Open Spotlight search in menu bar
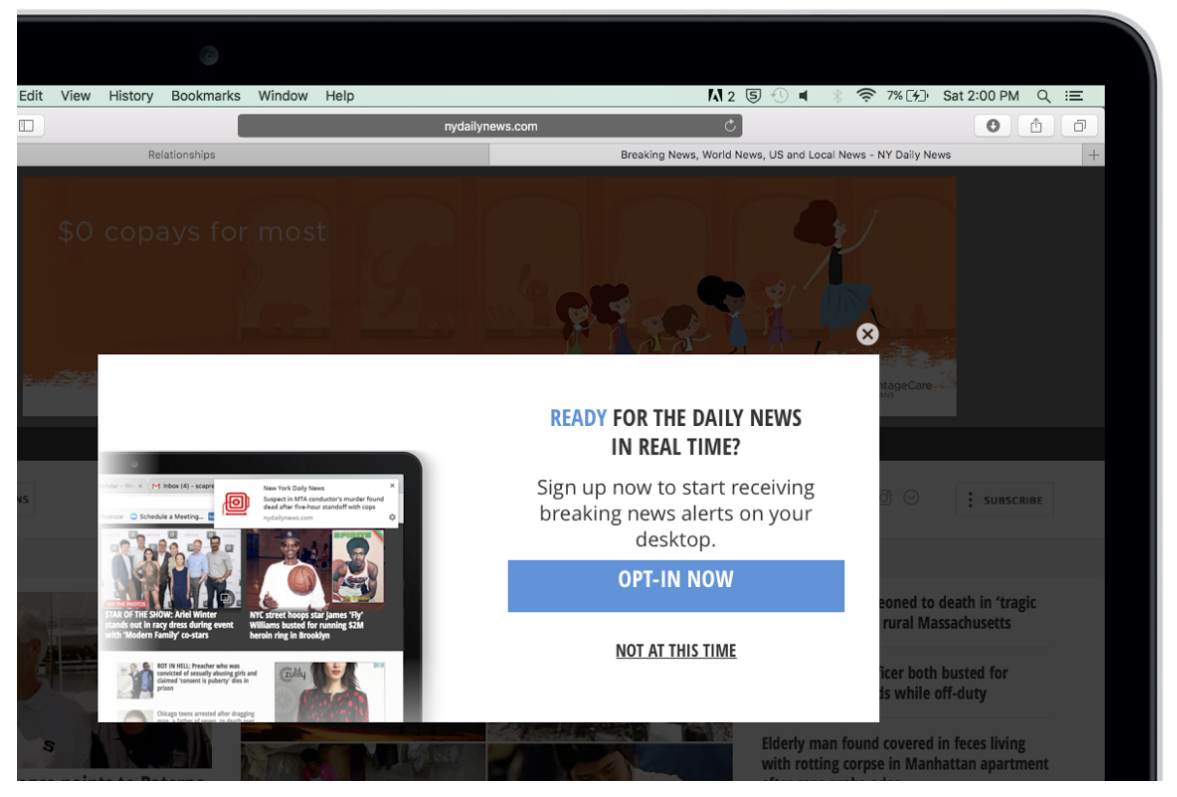 [x=1043, y=96]
